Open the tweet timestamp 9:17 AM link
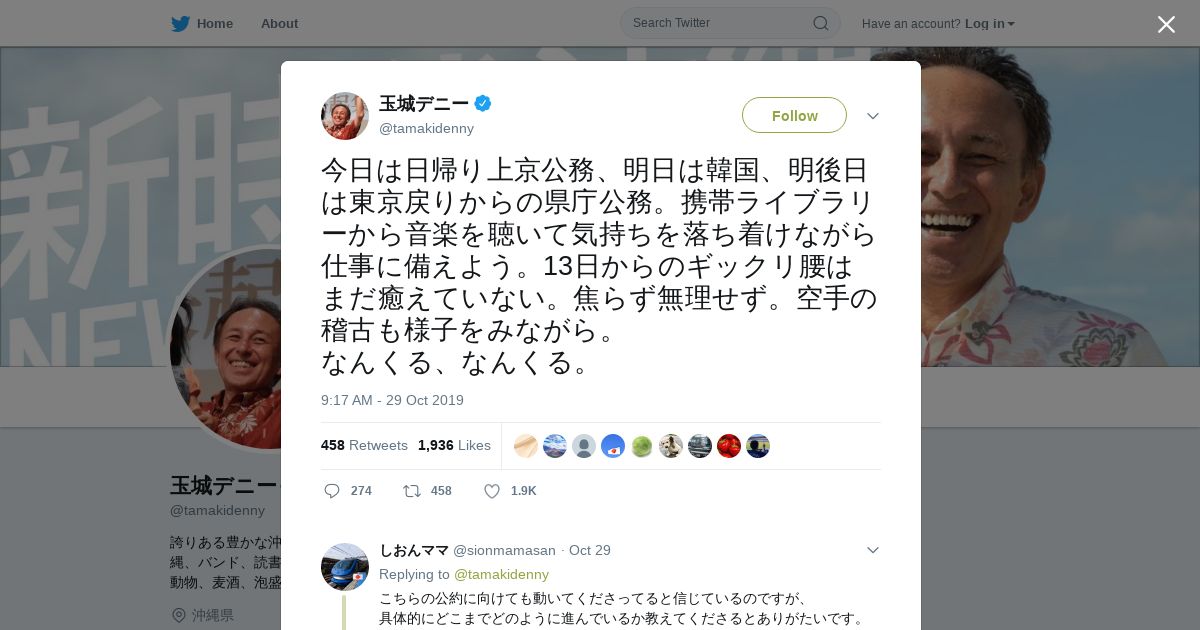 click(392, 400)
